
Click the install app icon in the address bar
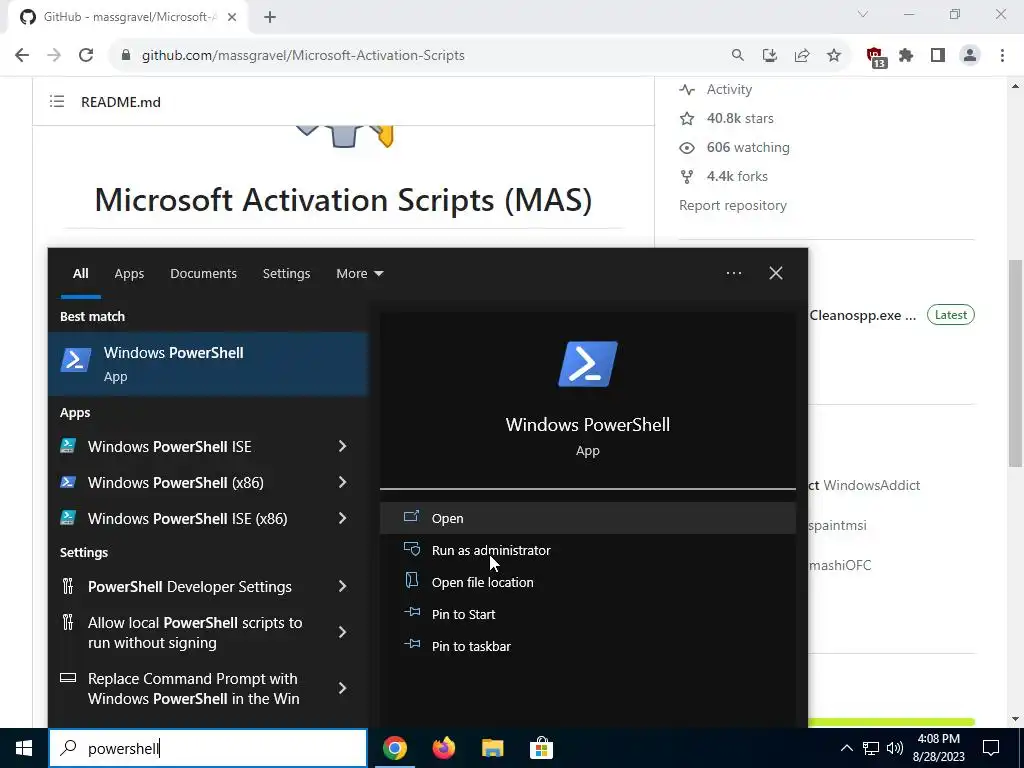coord(770,56)
